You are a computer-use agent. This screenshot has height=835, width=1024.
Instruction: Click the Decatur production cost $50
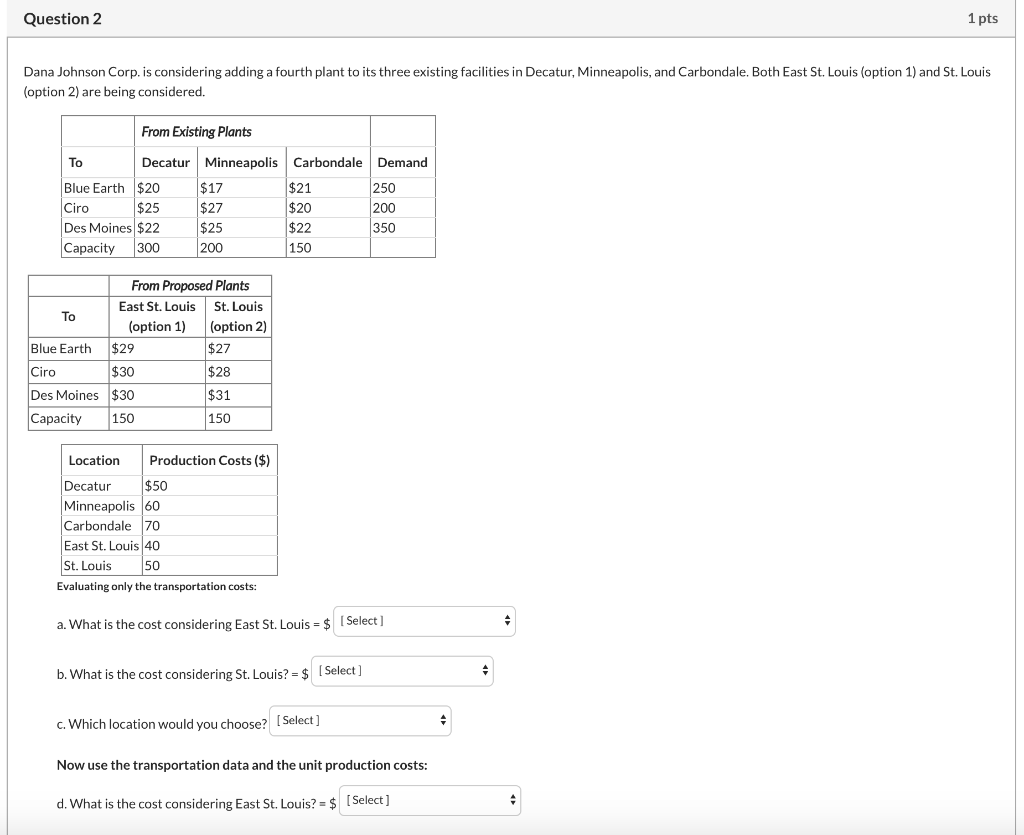tap(156, 486)
